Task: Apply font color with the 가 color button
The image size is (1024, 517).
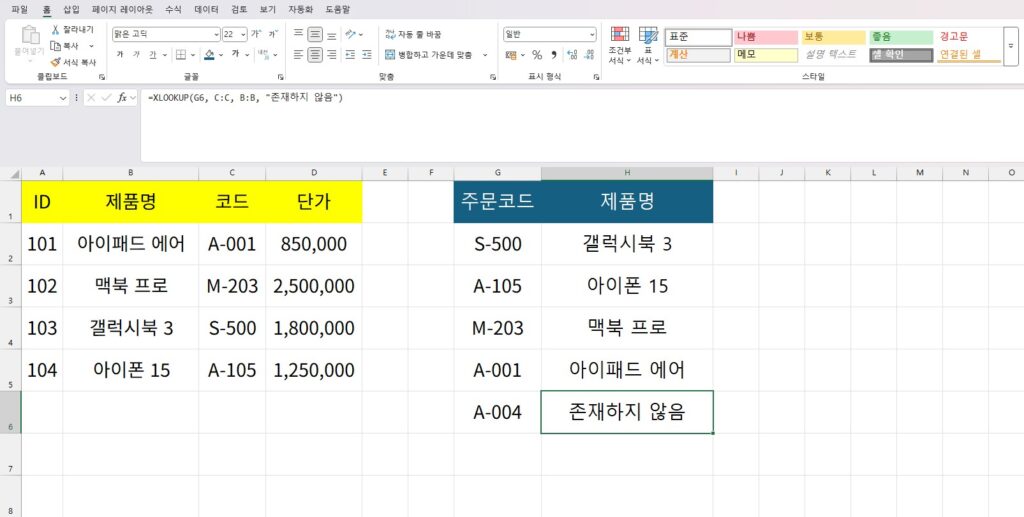Action: (x=235, y=55)
